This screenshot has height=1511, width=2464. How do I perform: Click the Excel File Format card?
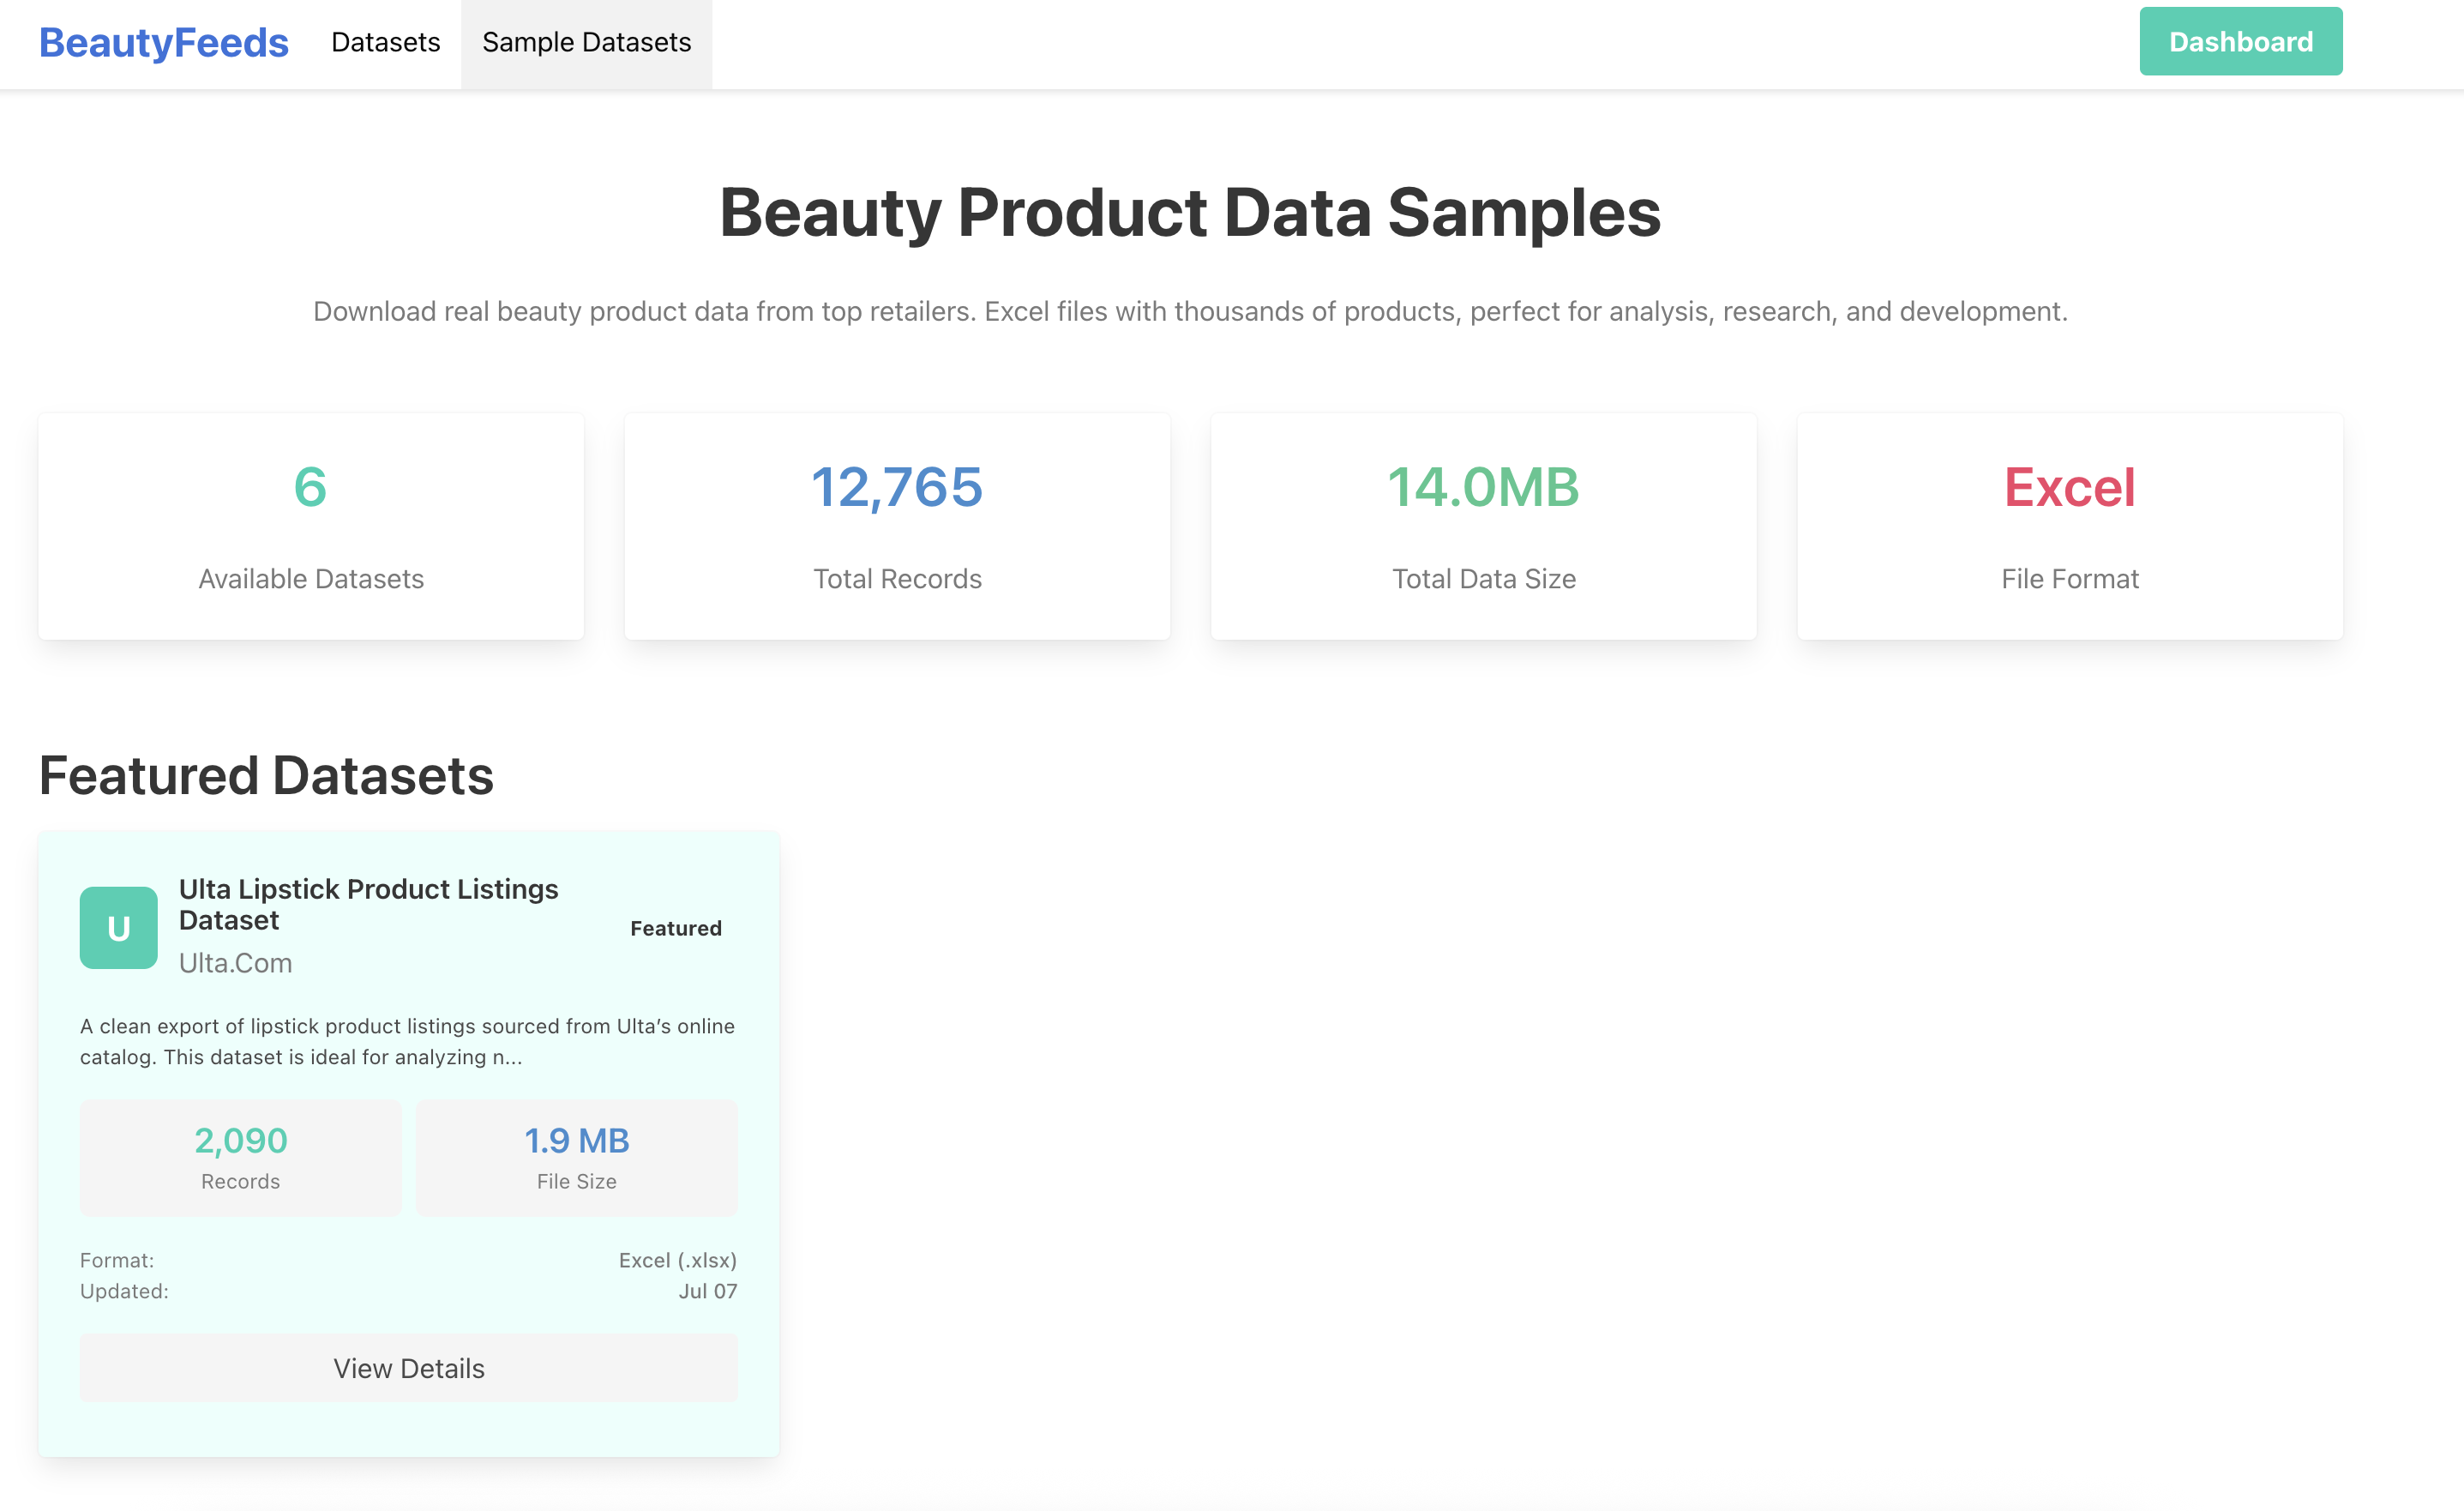tap(2068, 525)
